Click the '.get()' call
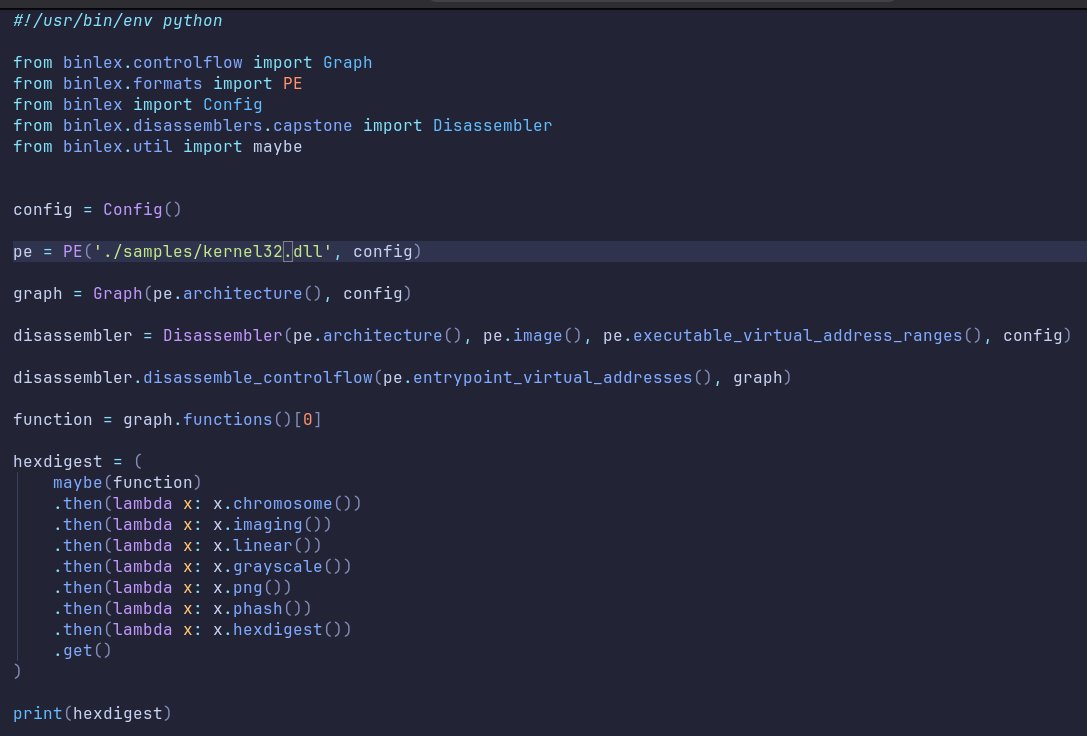Screen dimensions: 1087x736 [82, 651]
